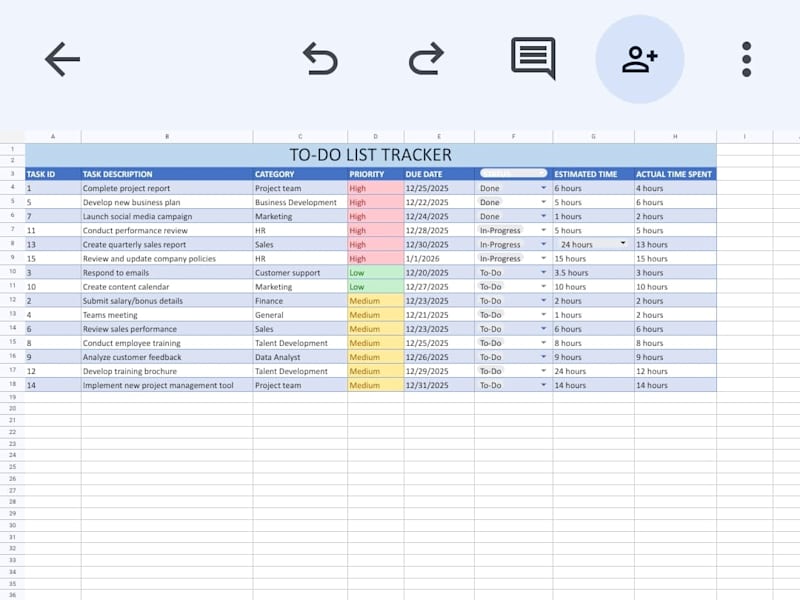Image resolution: width=800 pixels, height=600 pixels.
Task: Select column H header
Action: [x=675, y=137]
